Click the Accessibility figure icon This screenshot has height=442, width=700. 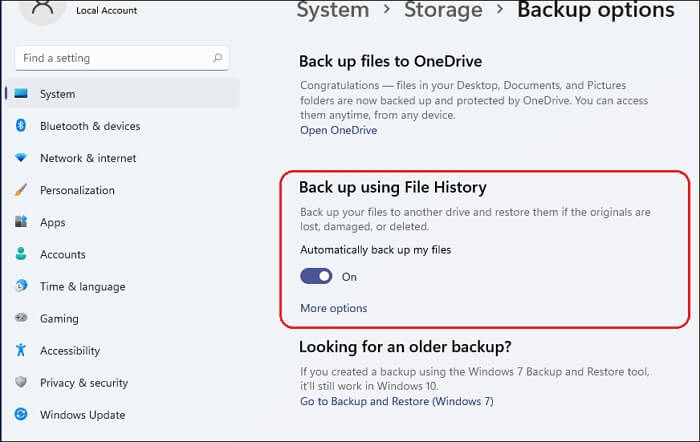(21, 351)
